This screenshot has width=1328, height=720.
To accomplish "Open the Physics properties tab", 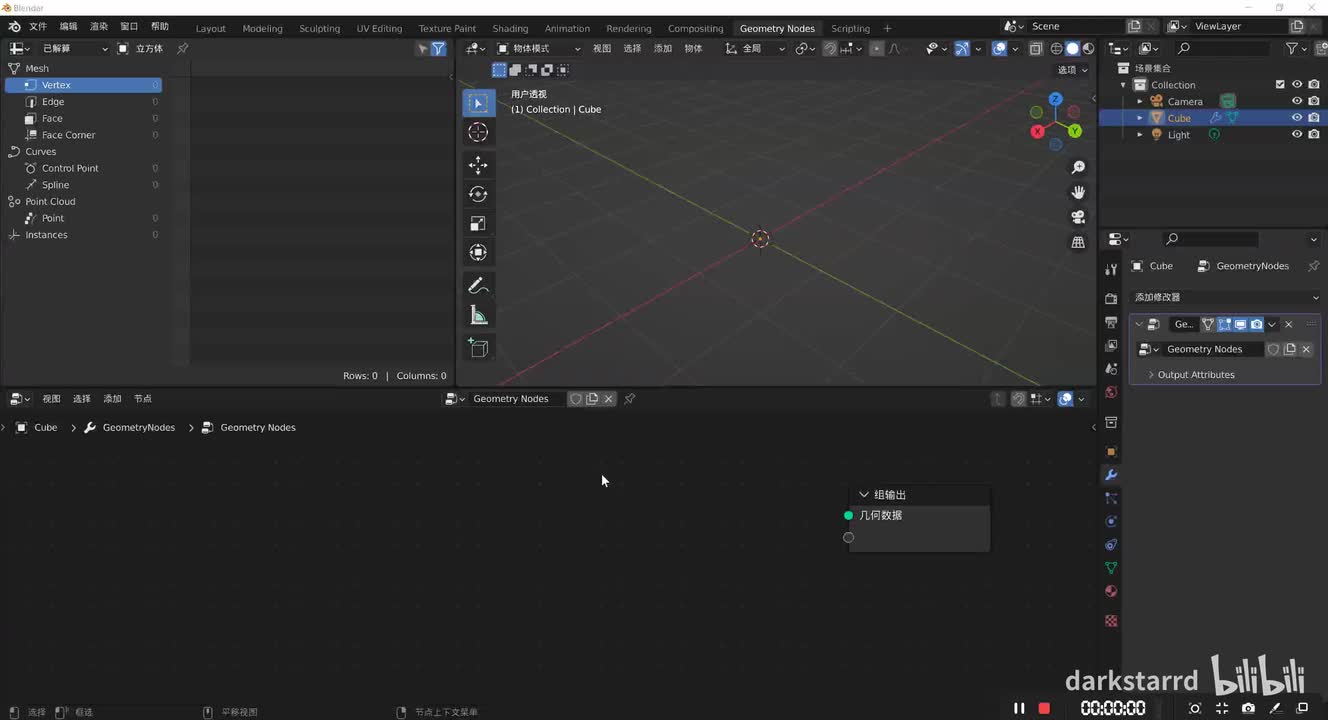I will (1111, 521).
